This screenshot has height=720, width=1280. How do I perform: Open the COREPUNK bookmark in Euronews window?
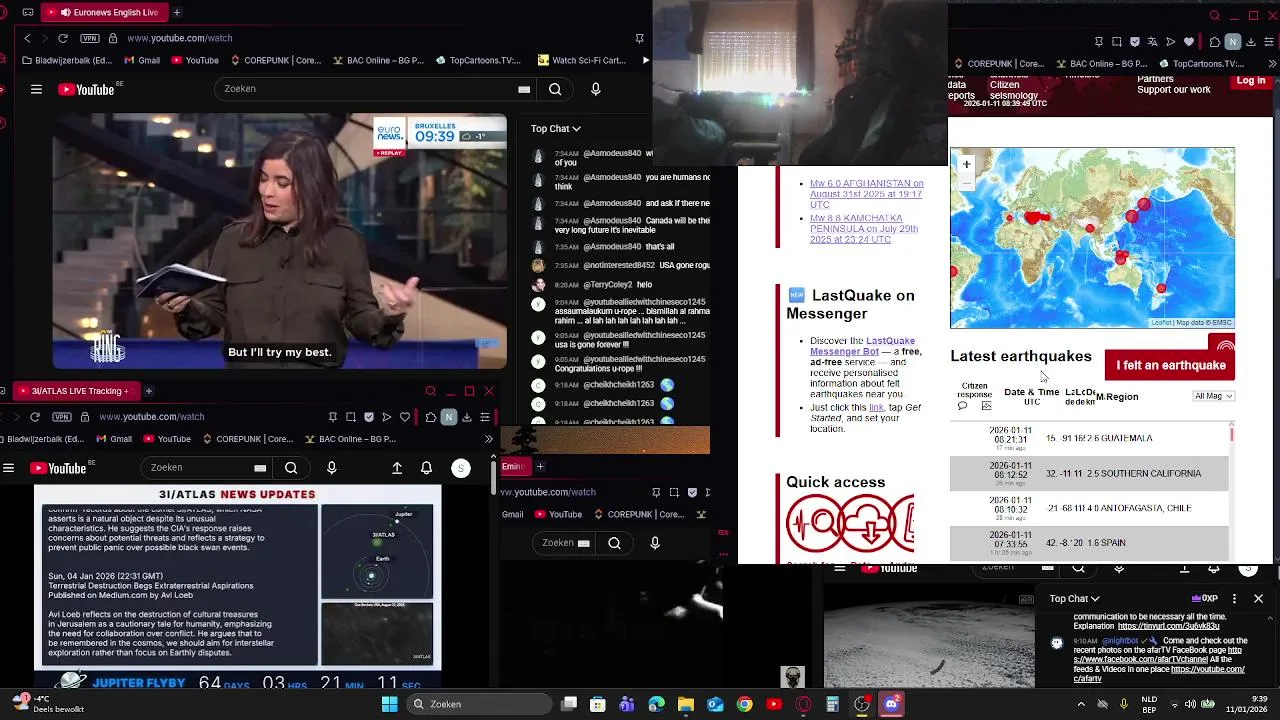point(275,60)
